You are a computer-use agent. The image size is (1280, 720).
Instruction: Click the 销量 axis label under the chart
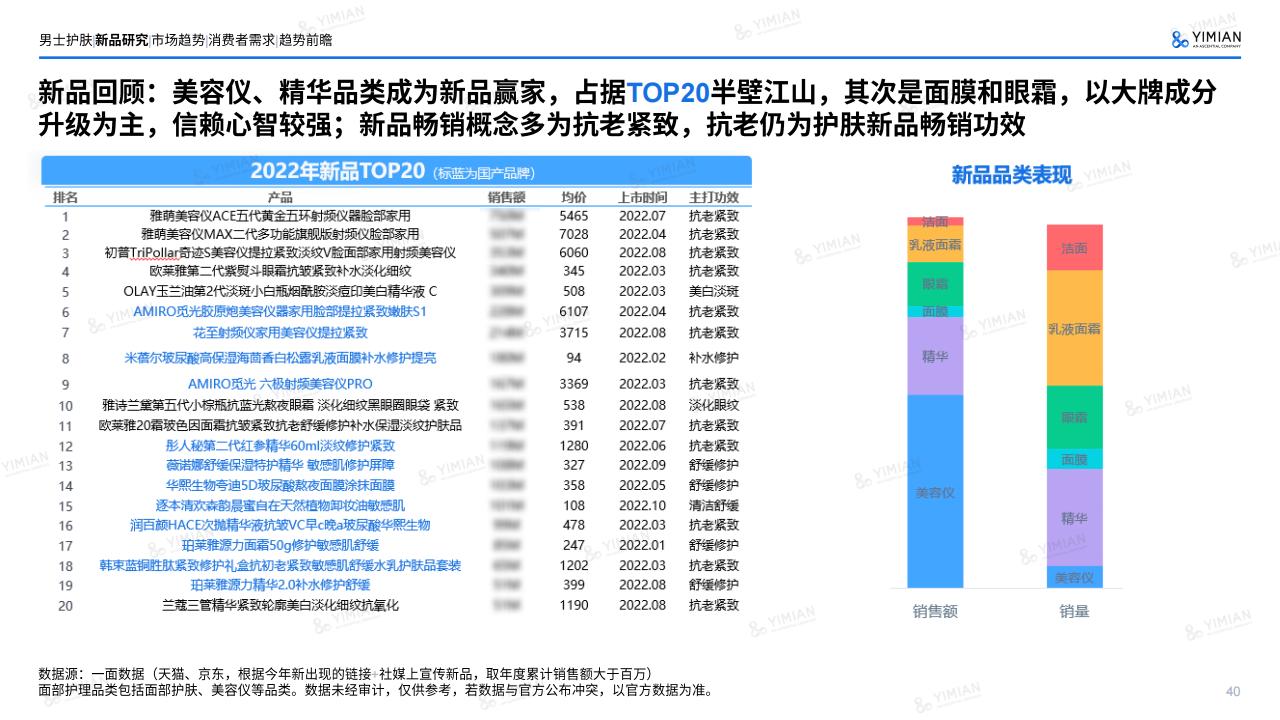(1074, 611)
